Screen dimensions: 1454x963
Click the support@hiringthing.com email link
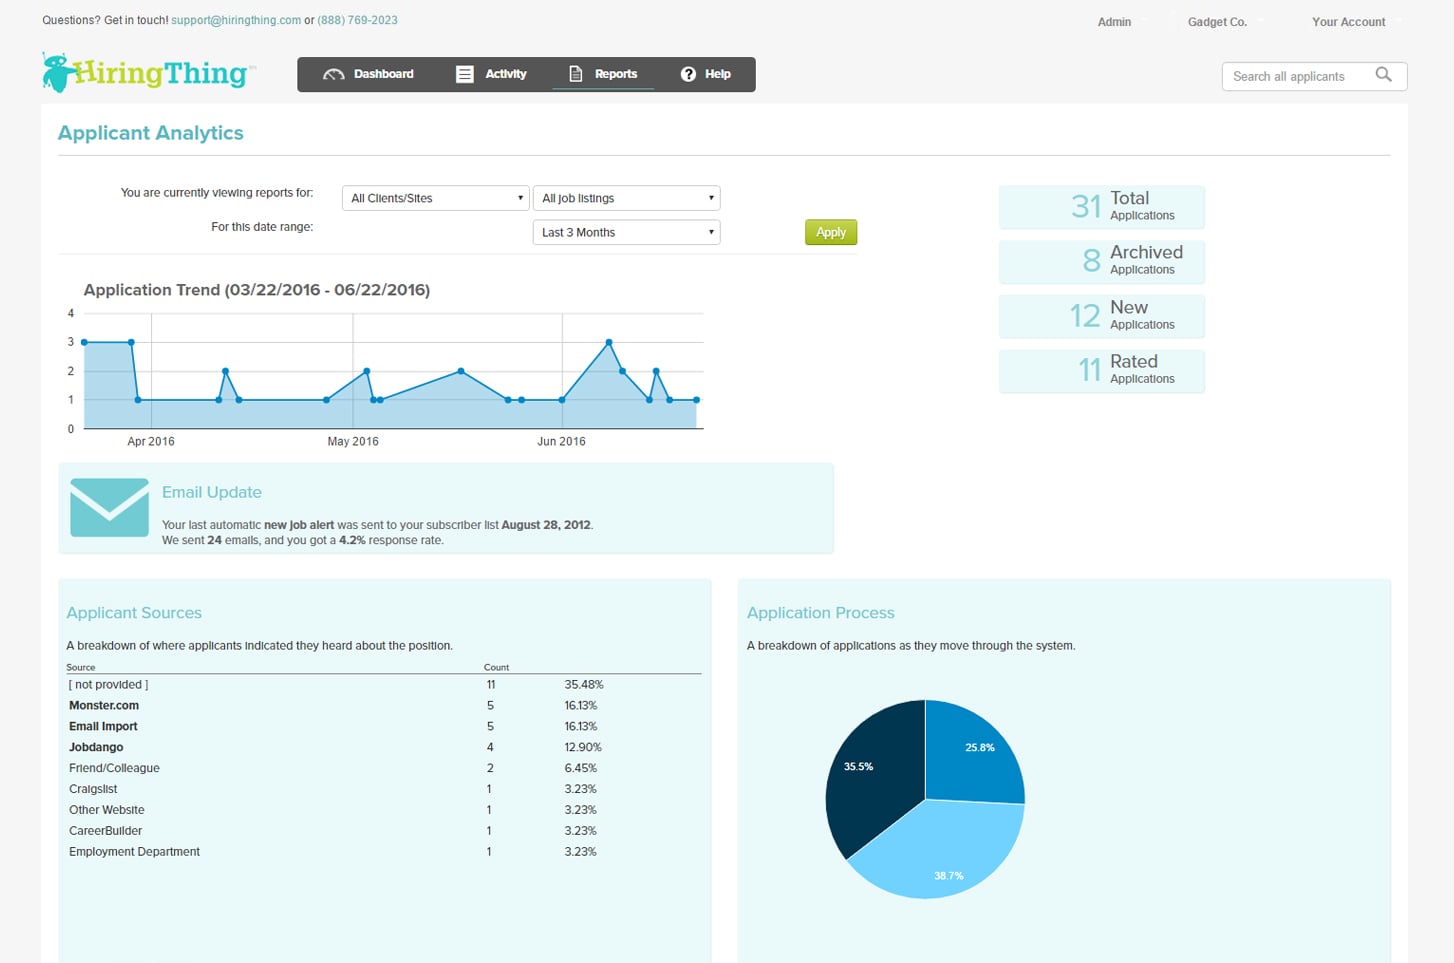click(x=236, y=20)
